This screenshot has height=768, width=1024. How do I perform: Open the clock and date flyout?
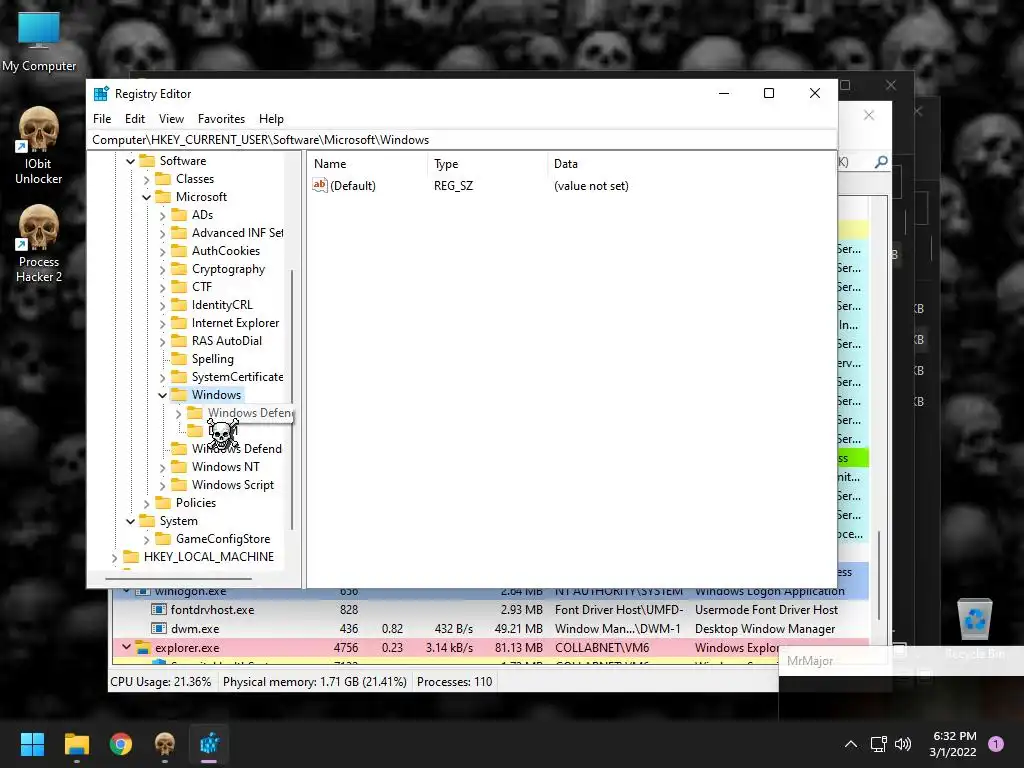953,744
